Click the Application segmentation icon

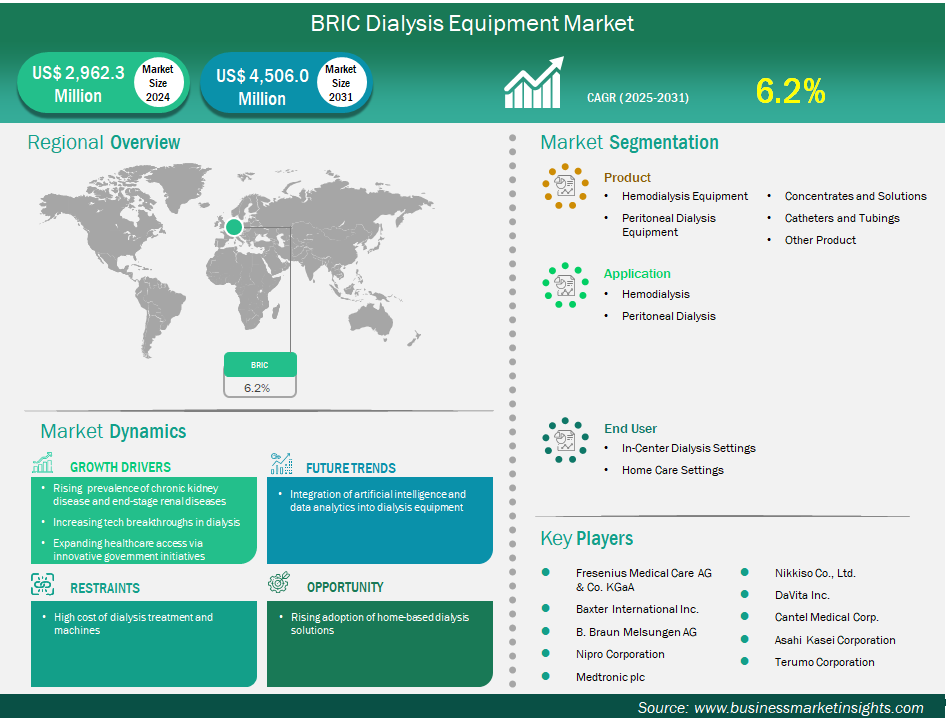tap(565, 283)
